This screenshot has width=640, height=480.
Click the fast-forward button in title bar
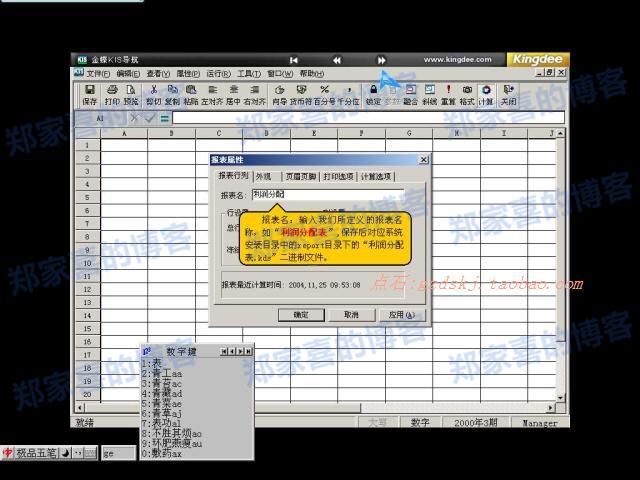381,60
